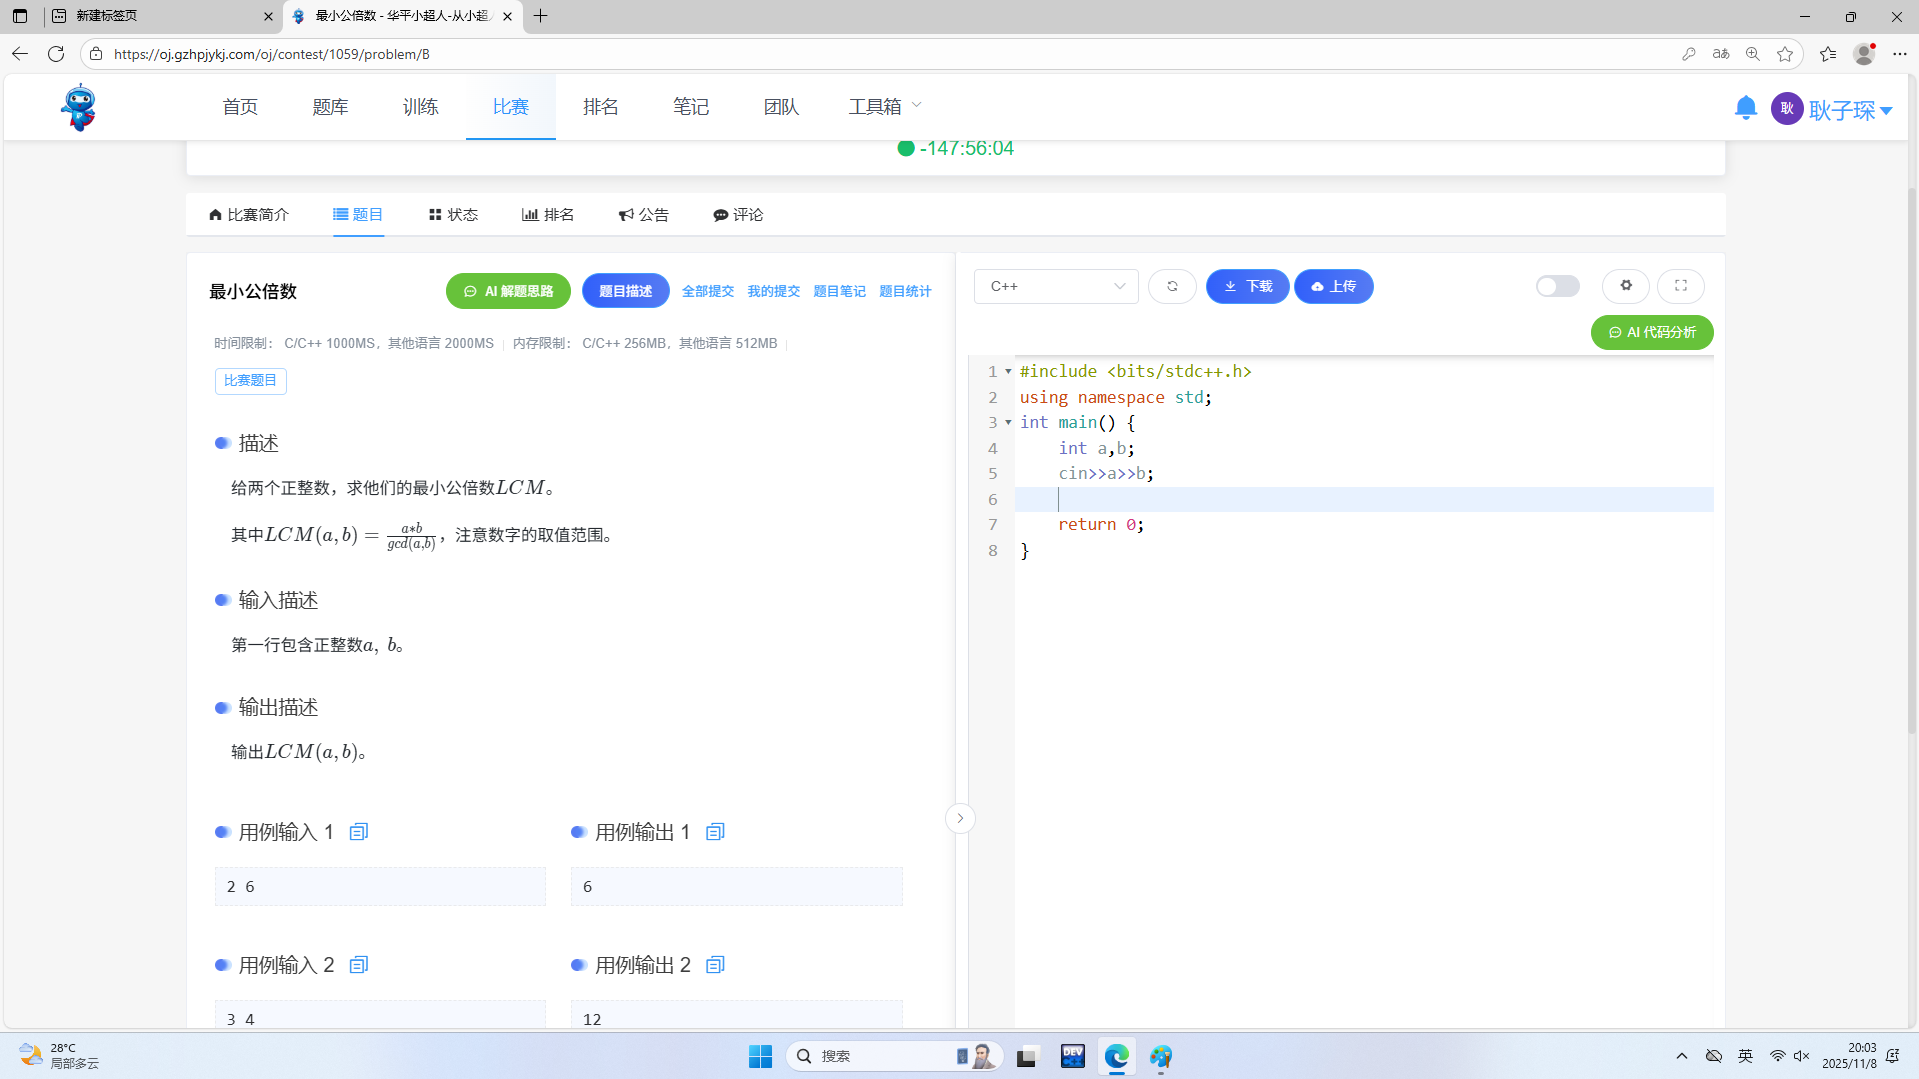This screenshot has height=1079, width=1919.
Task: Copy sample output 1 with copy icon
Action: [715, 832]
